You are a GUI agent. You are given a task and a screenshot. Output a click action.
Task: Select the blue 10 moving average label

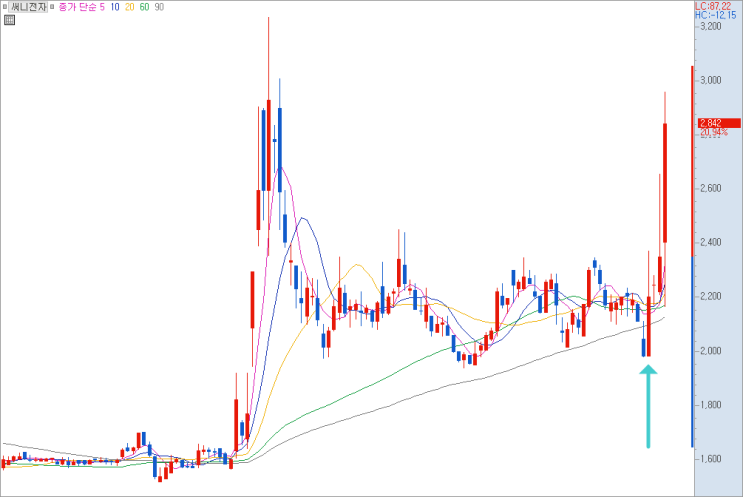pyautogui.click(x=115, y=7)
